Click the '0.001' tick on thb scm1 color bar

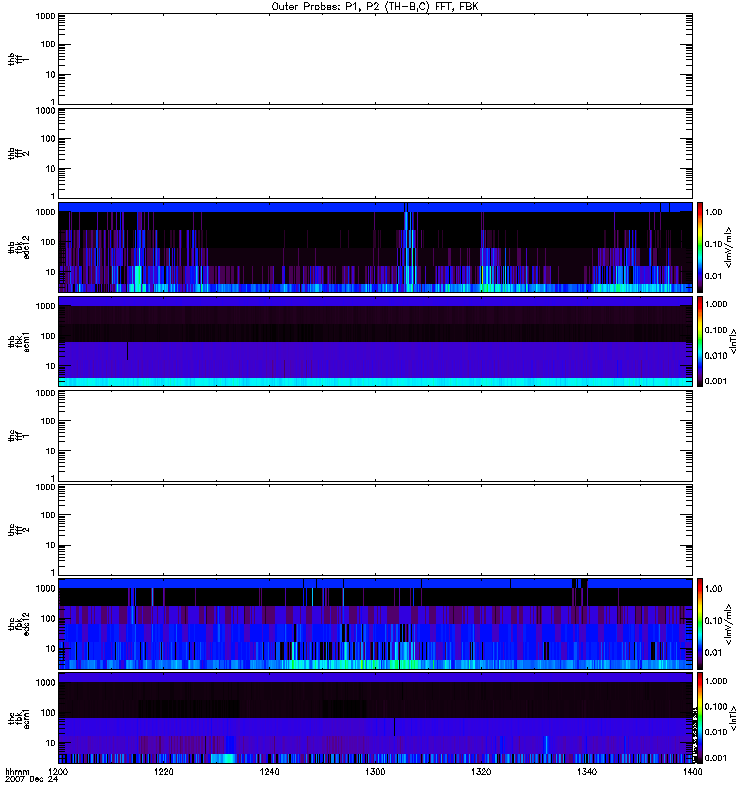coord(716,381)
